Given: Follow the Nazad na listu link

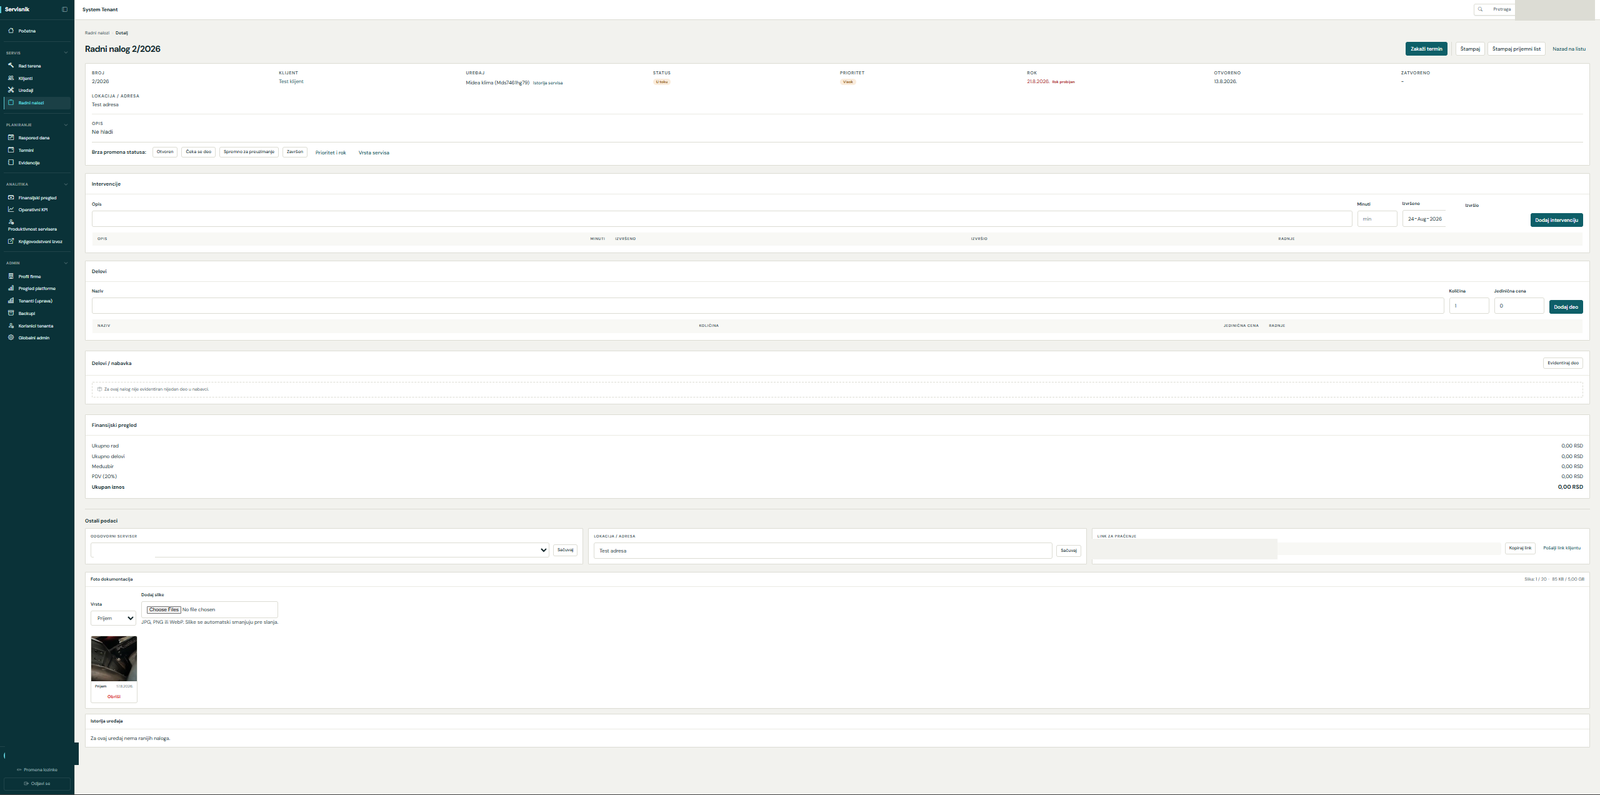Looking at the screenshot, I should (1569, 49).
